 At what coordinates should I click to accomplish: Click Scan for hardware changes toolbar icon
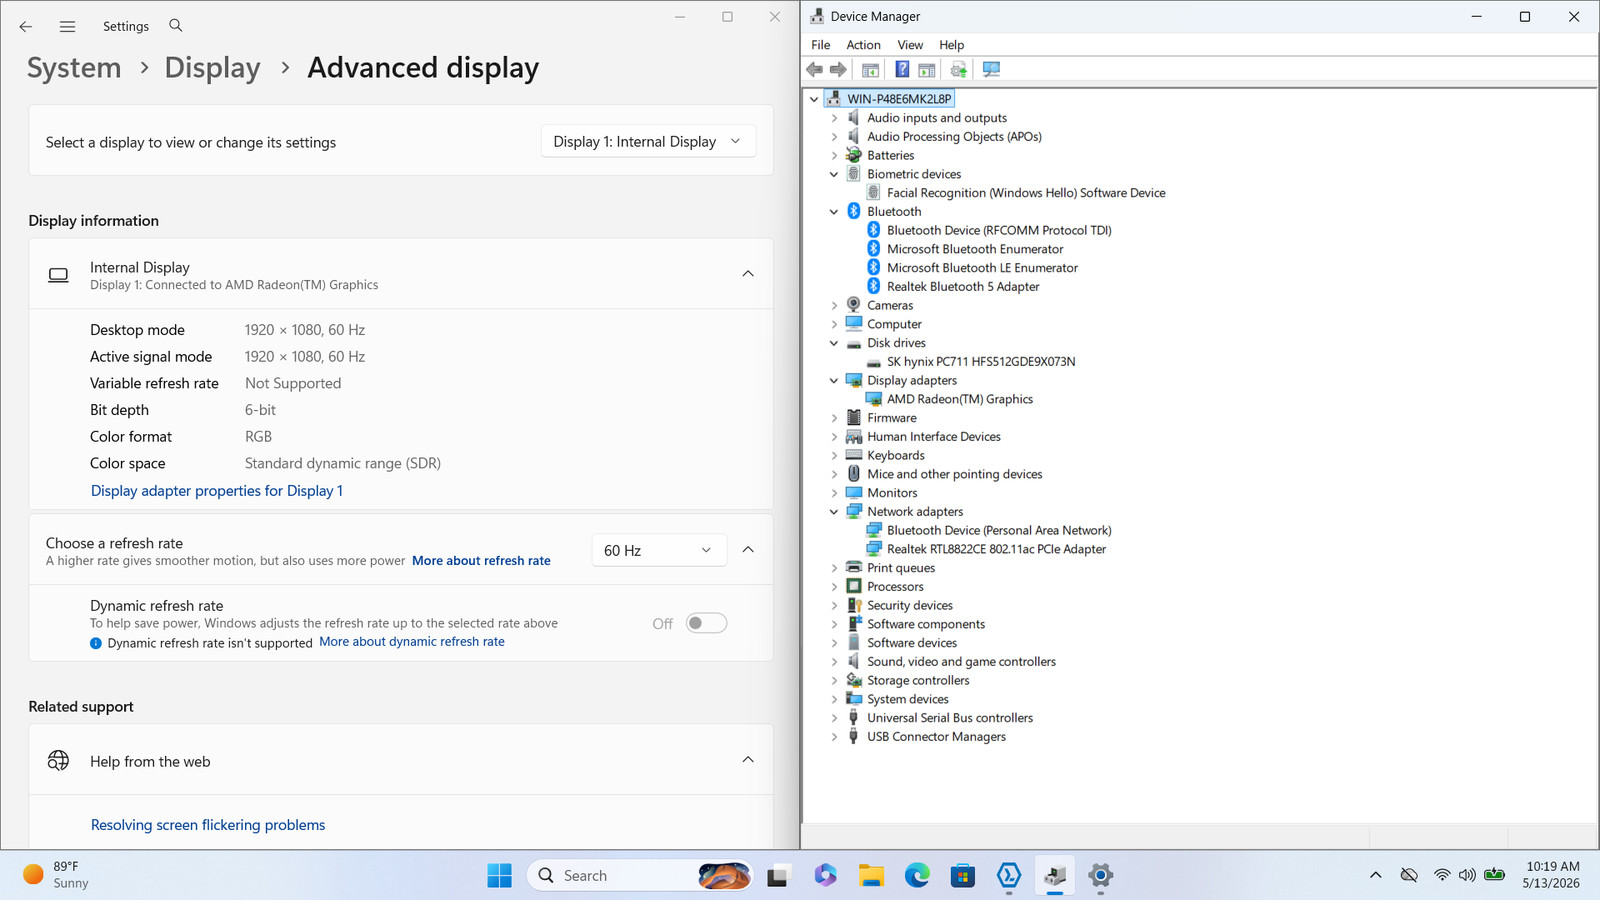[x=991, y=69]
